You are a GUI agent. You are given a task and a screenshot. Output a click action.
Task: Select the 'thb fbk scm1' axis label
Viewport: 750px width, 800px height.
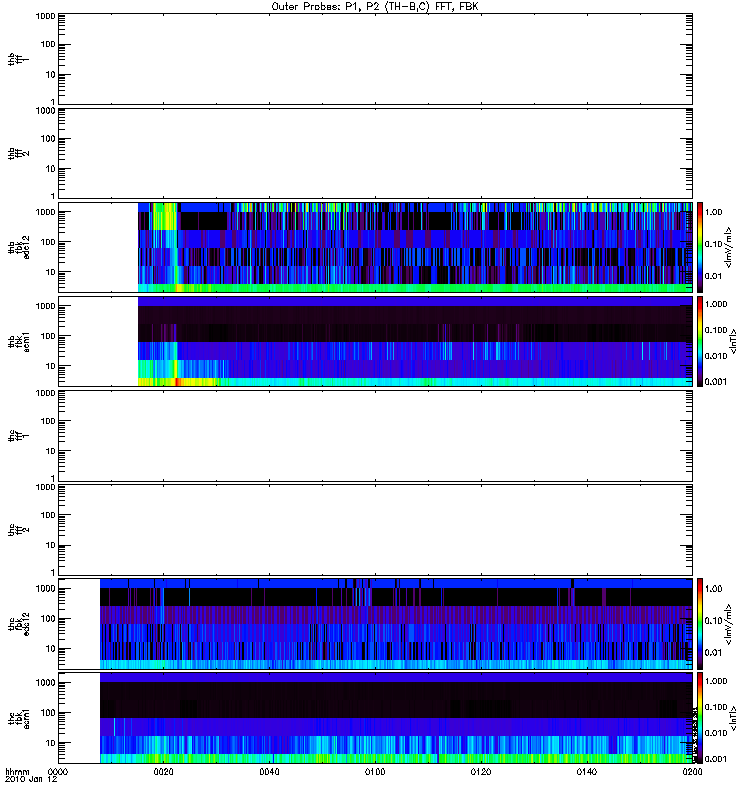pos(18,342)
